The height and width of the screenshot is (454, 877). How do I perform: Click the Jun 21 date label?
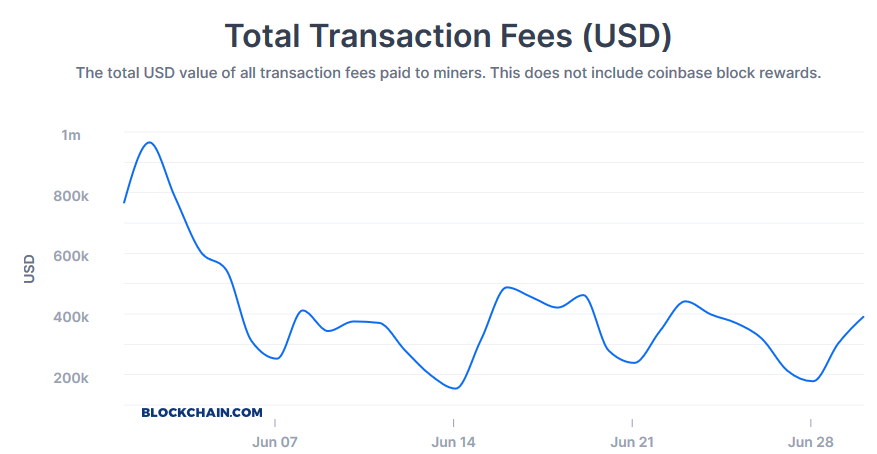click(632, 441)
